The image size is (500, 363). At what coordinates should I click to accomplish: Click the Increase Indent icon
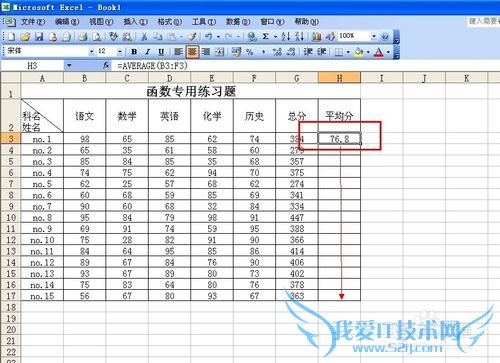point(322,52)
